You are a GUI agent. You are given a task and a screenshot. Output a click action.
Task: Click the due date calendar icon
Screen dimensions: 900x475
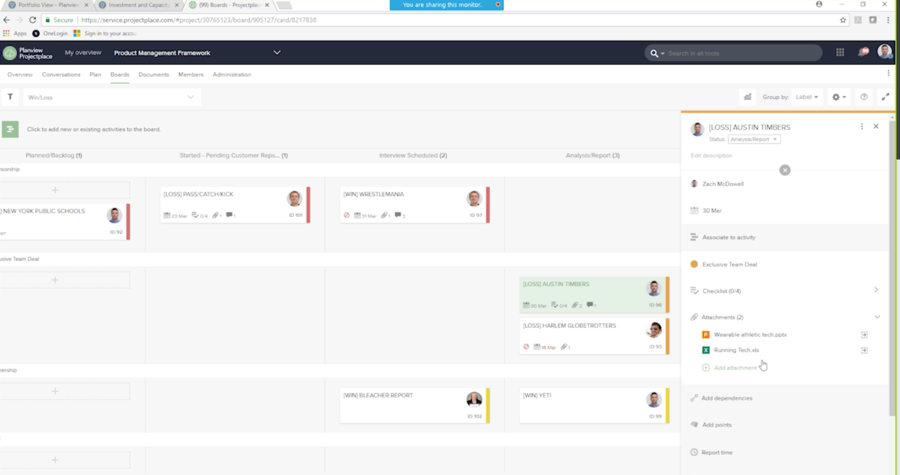click(694, 211)
